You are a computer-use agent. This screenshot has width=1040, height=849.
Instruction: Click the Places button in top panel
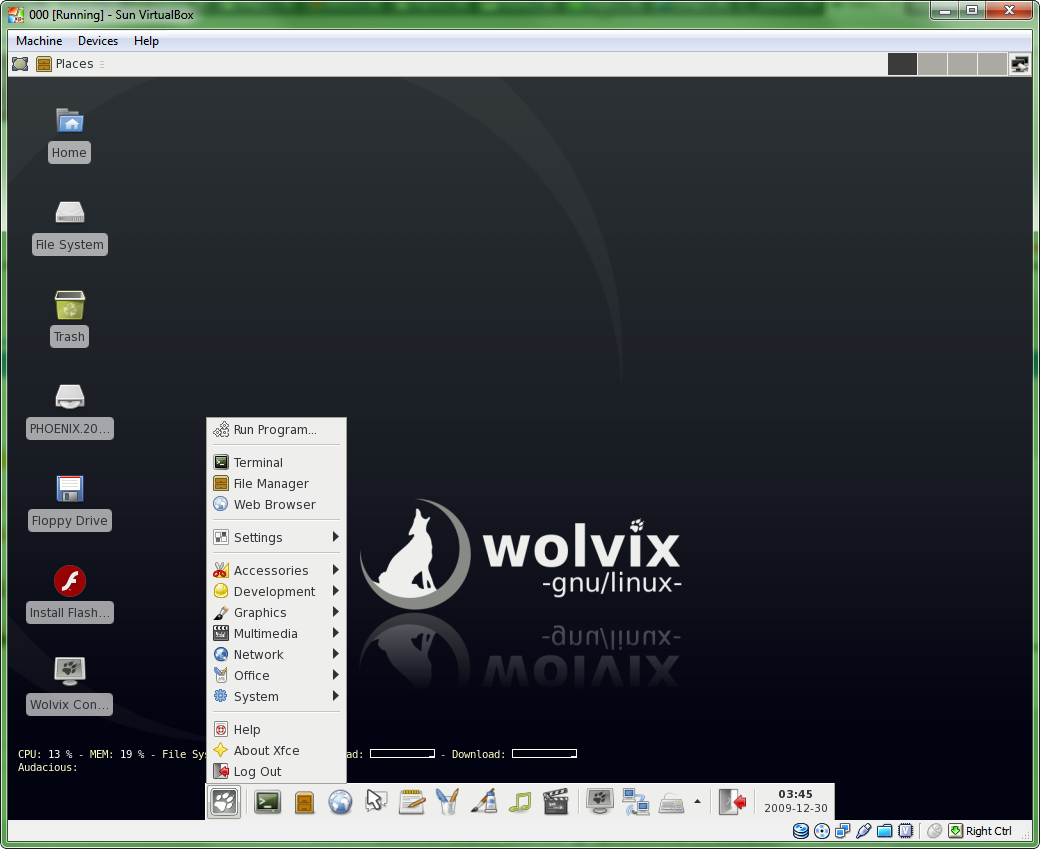65,64
